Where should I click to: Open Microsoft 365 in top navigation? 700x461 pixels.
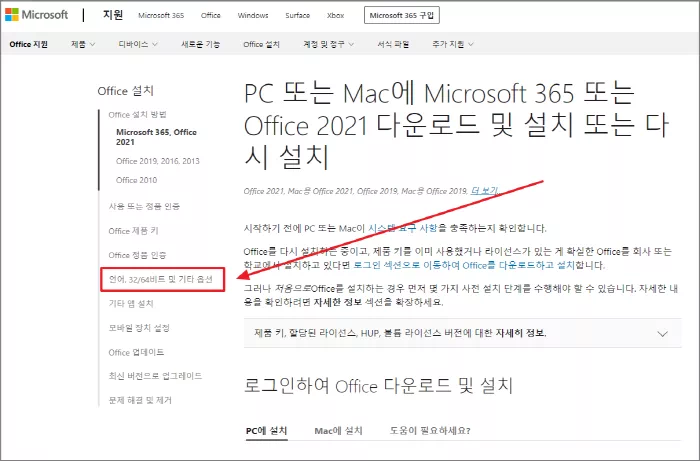tap(161, 15)
